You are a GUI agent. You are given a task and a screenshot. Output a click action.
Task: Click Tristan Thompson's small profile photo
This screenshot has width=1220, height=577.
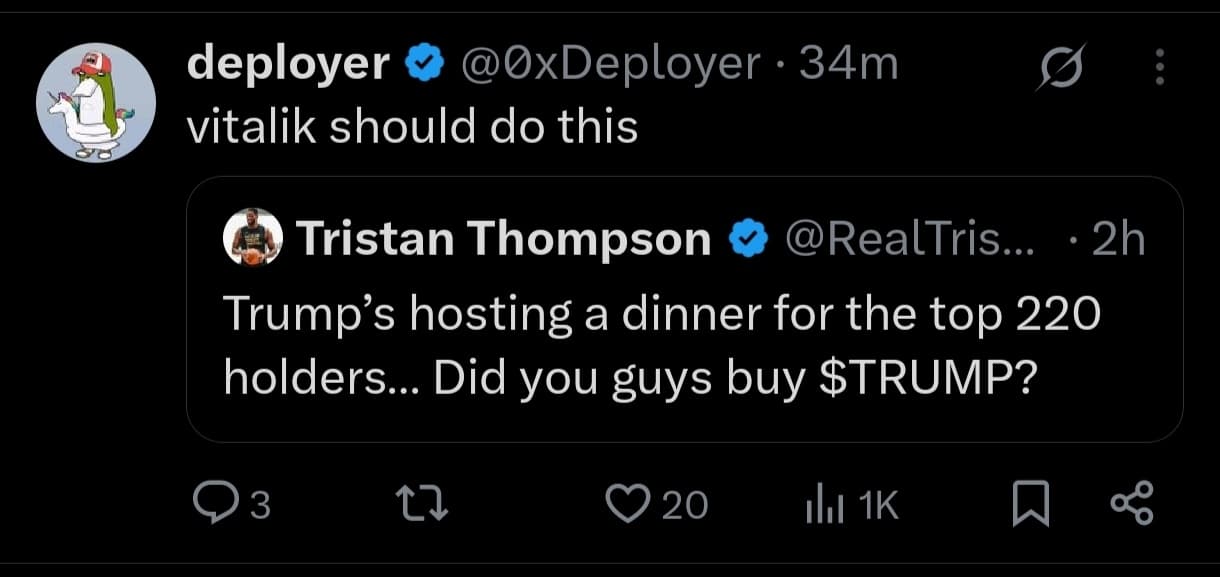[x=252, y=238]
